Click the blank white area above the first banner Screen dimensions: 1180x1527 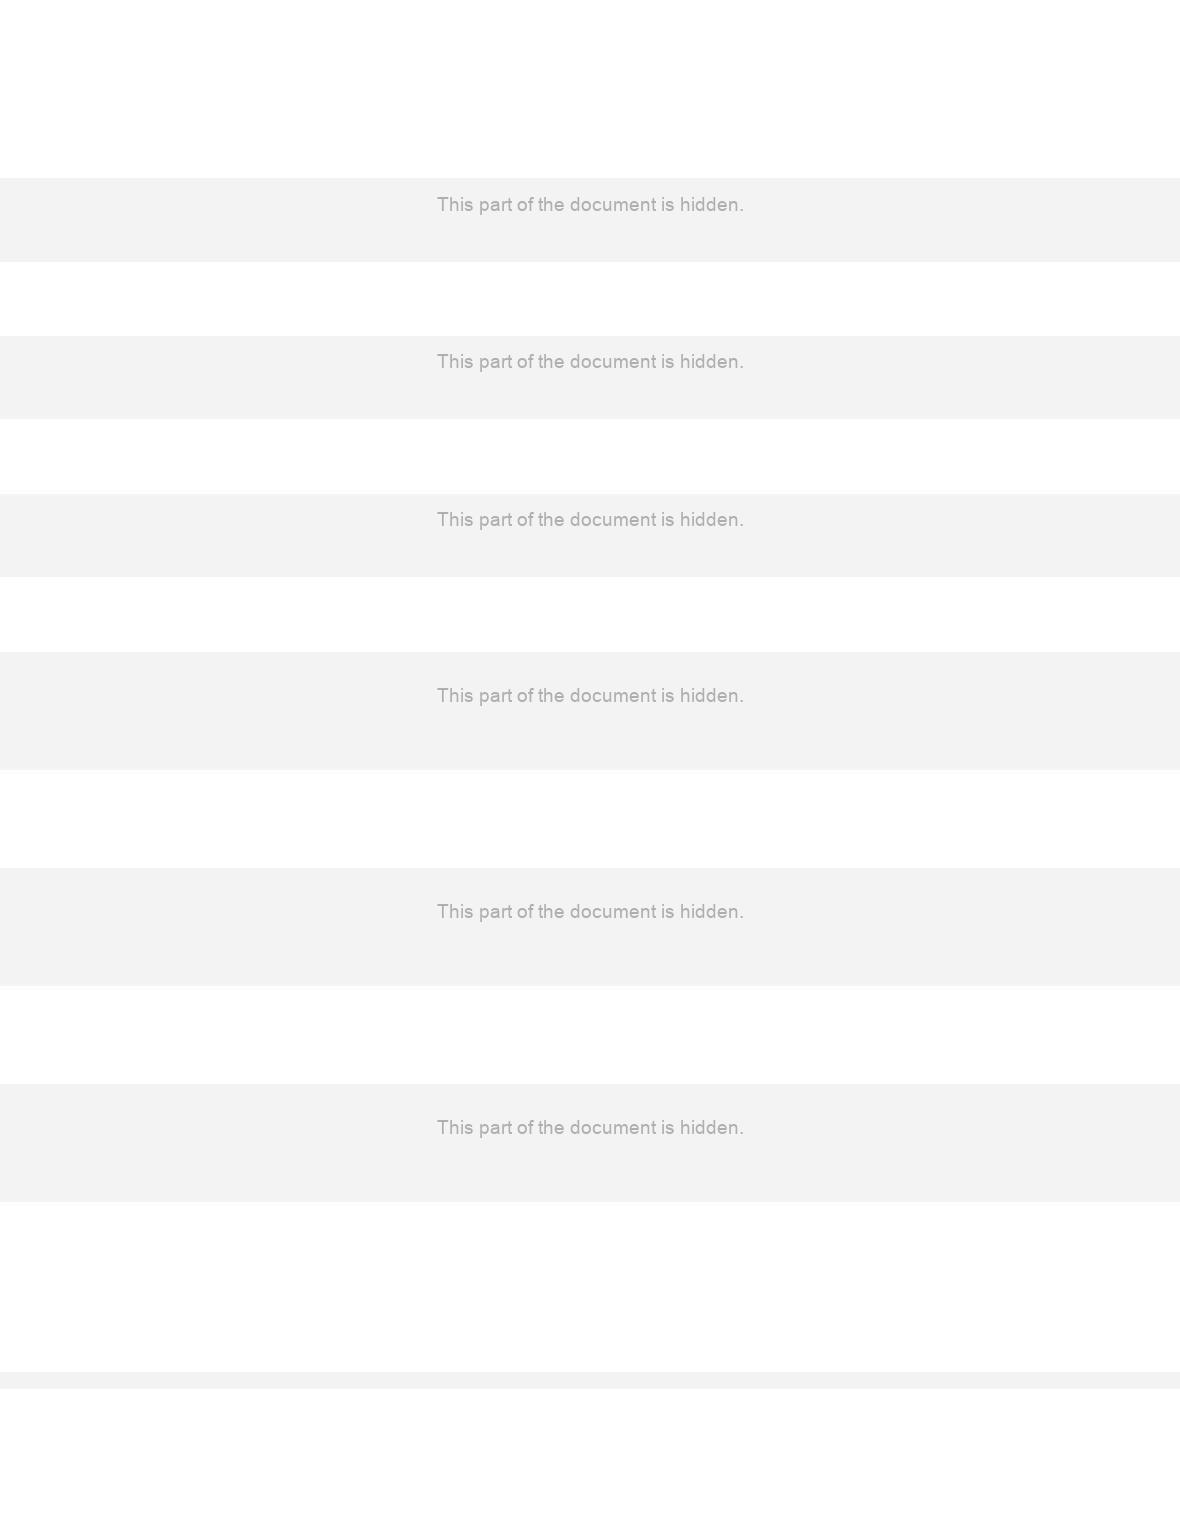(x=590, y=89)
